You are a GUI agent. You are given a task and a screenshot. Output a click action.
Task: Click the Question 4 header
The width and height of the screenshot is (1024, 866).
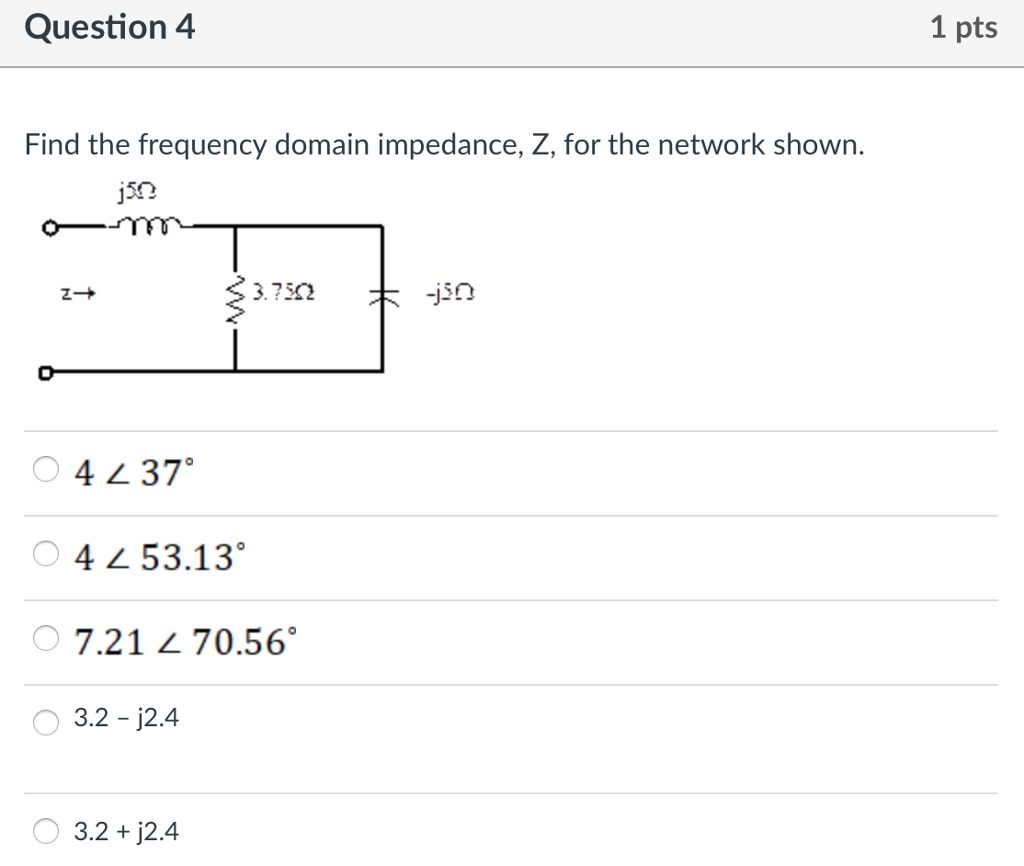pyautogui.click(x=112, y=27)
